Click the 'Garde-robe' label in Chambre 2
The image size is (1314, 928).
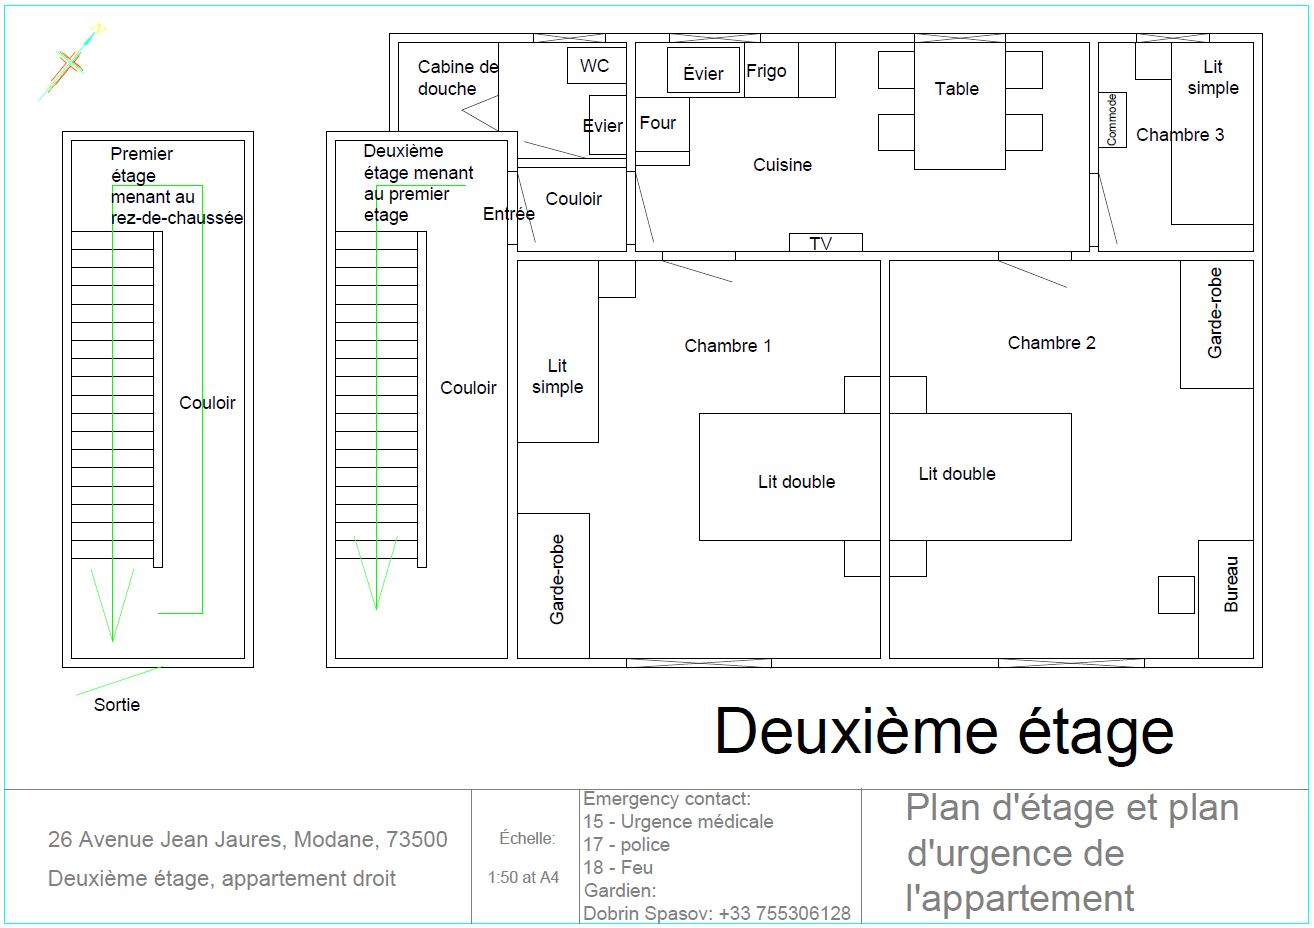tap(1215, 313)
